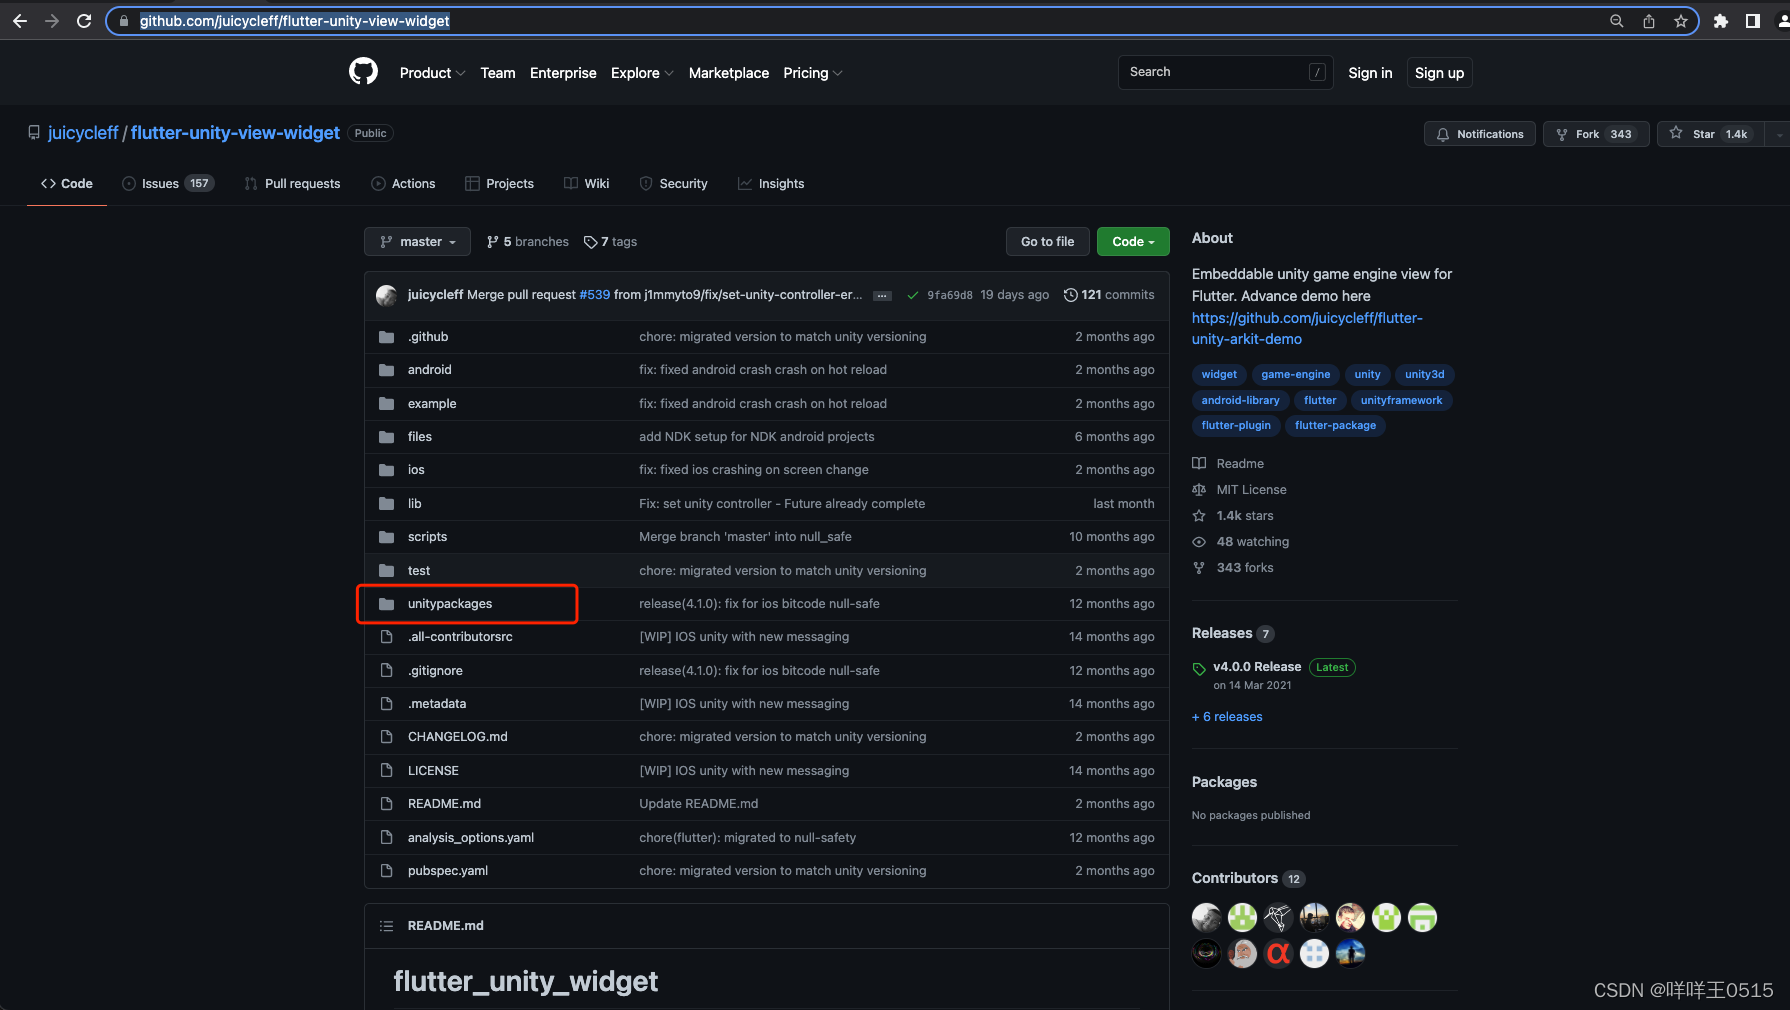The width and height of the screenshot is (1790, 1010).
Task: Open Marketplace in top navigation
Action: coord(729,73)
